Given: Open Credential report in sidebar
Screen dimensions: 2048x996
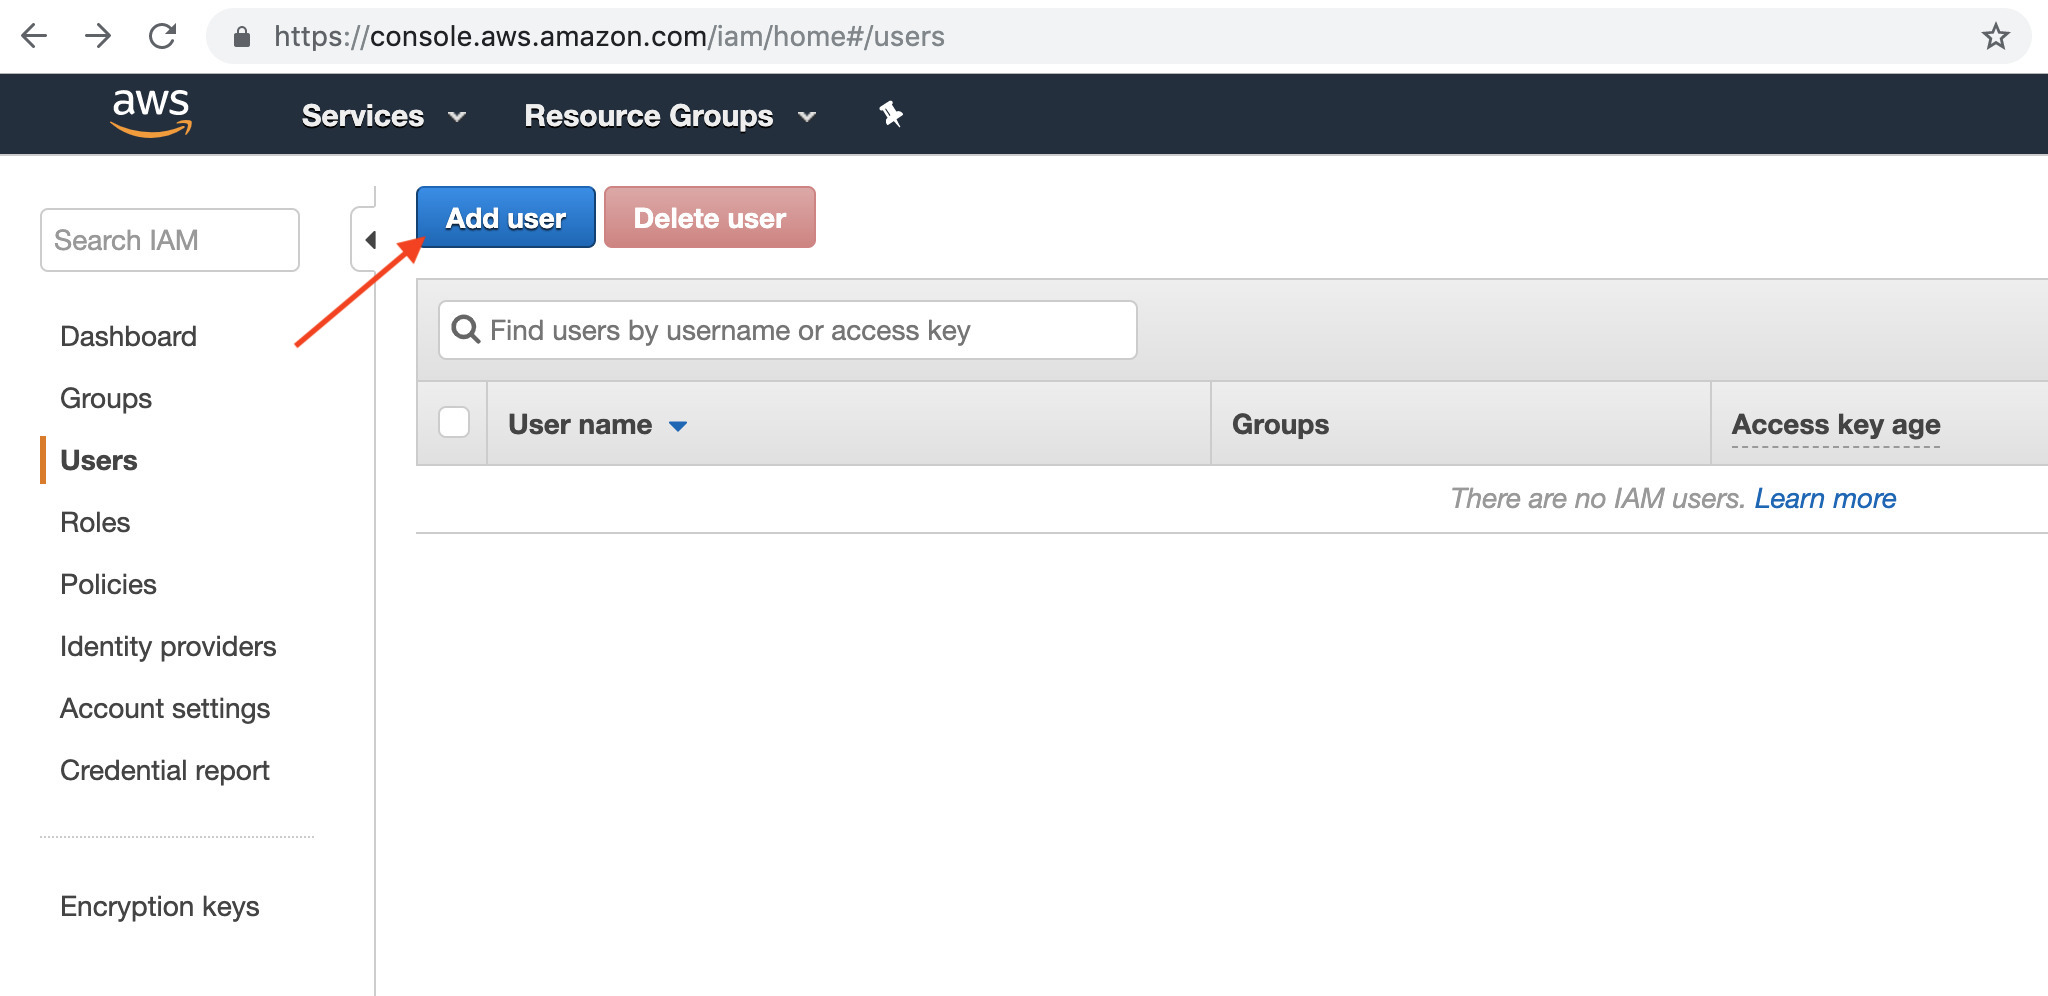Looking at the screenshot, I should pyautogui.click(x=165, y=770).
